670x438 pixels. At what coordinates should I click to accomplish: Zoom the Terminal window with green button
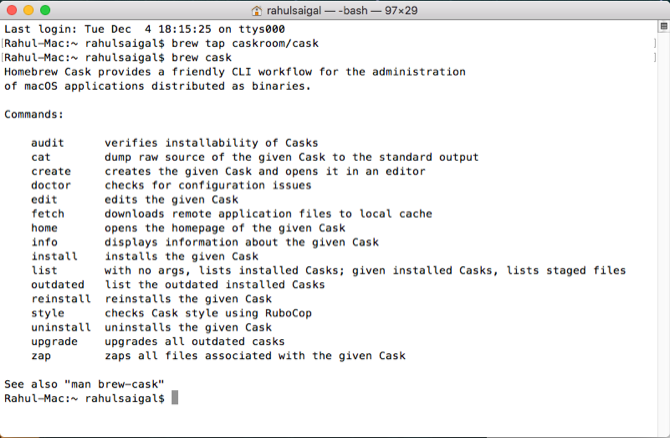coord(53,9)
